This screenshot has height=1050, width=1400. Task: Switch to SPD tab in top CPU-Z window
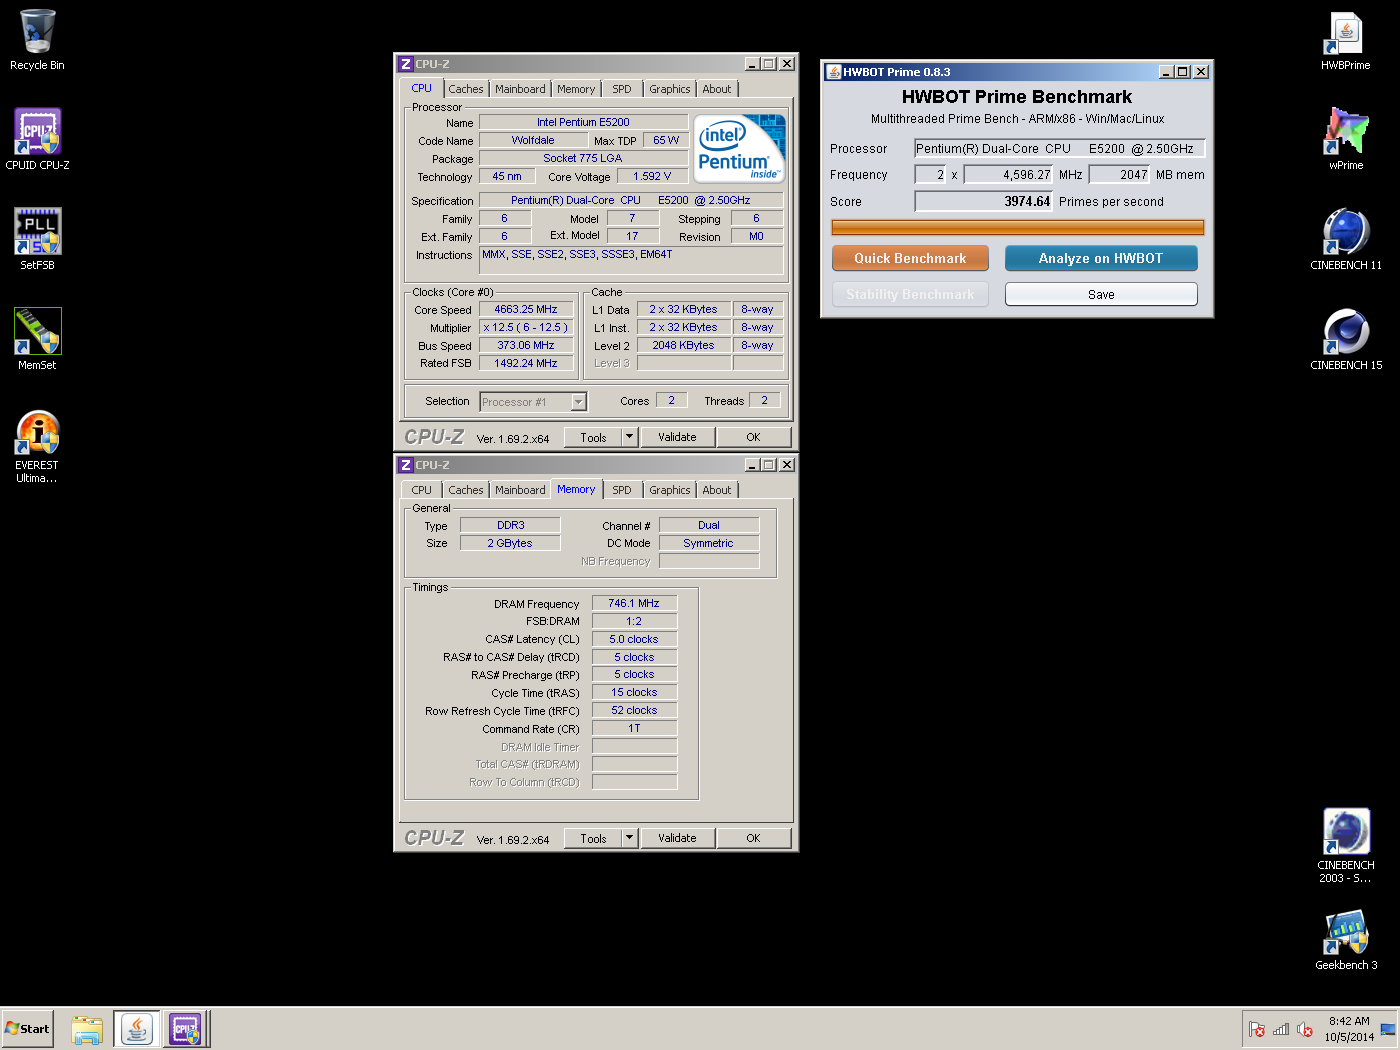click(622, 89)
